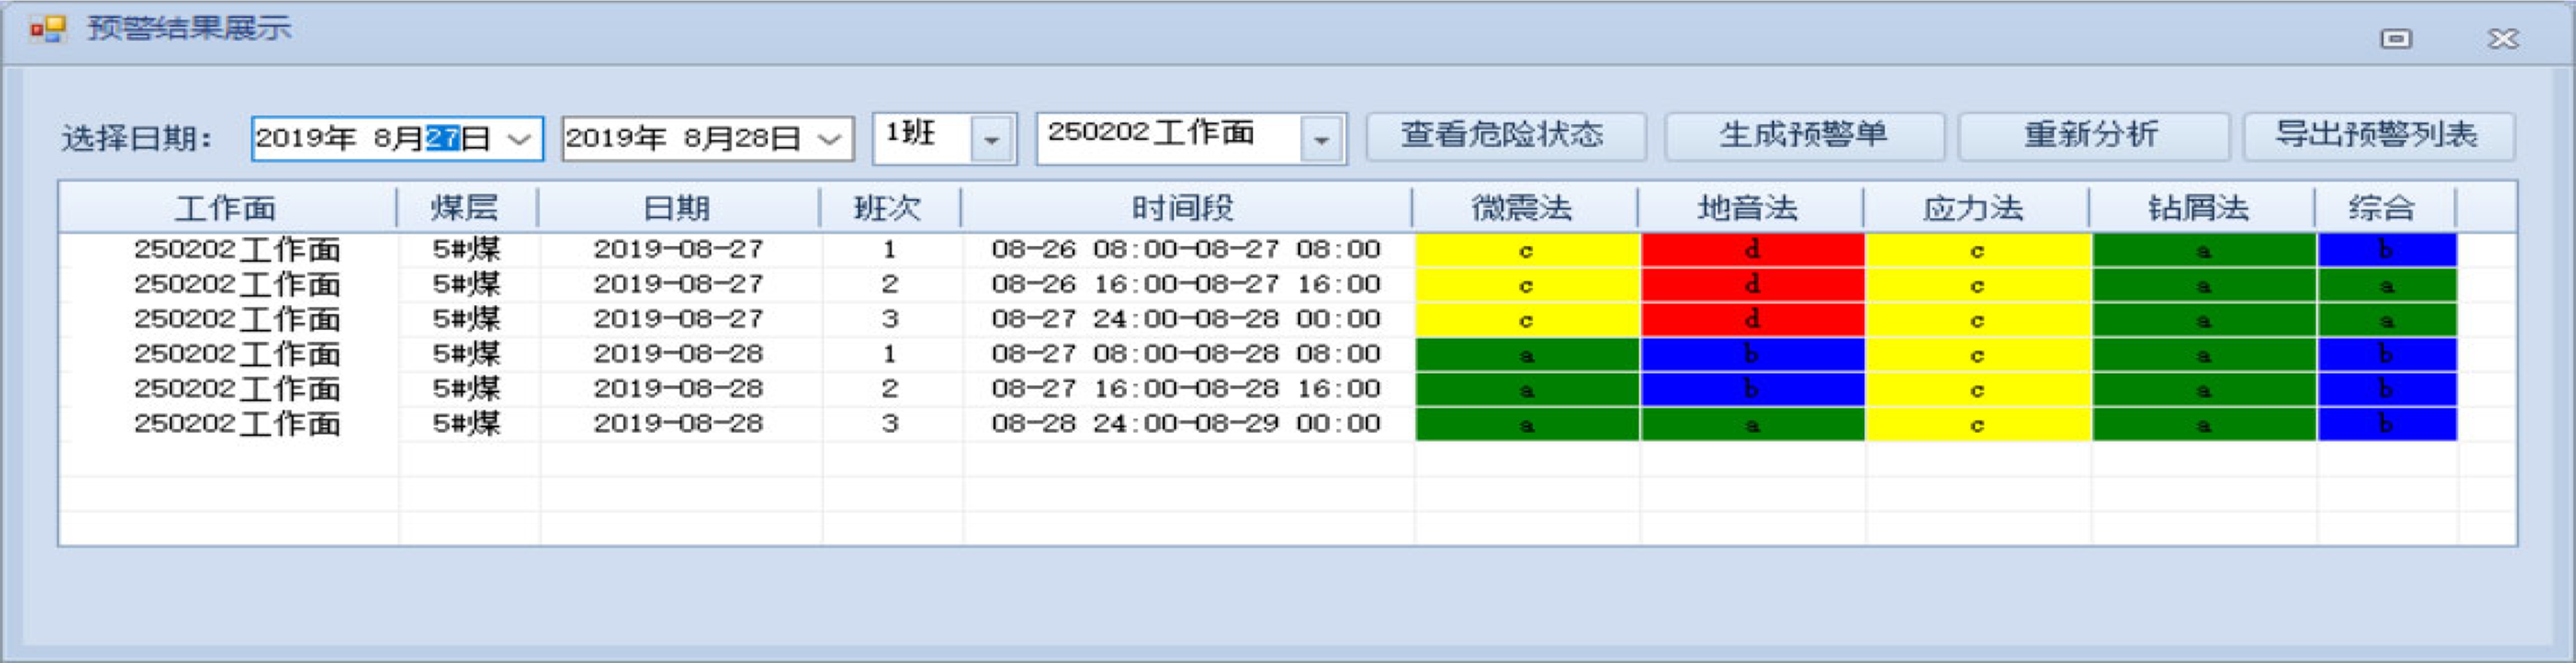Sort by the 微震法 column header
Screen dimensions: 2576x663
(x=1523, y=208)
